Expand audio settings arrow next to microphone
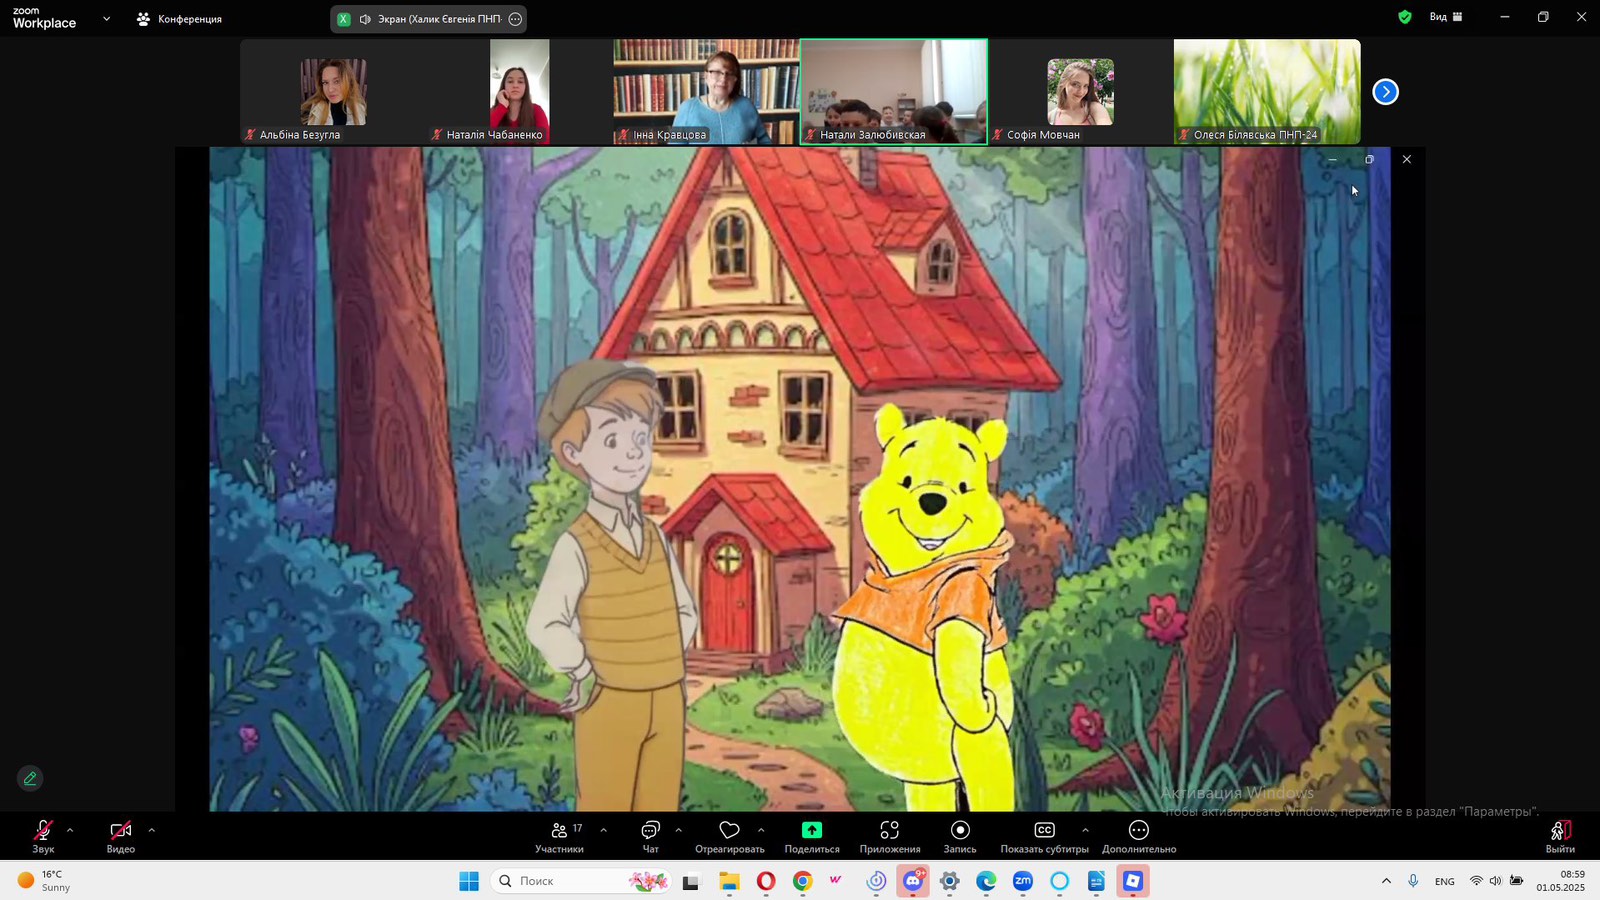1600x900 pixels. (x=70, y=830)
